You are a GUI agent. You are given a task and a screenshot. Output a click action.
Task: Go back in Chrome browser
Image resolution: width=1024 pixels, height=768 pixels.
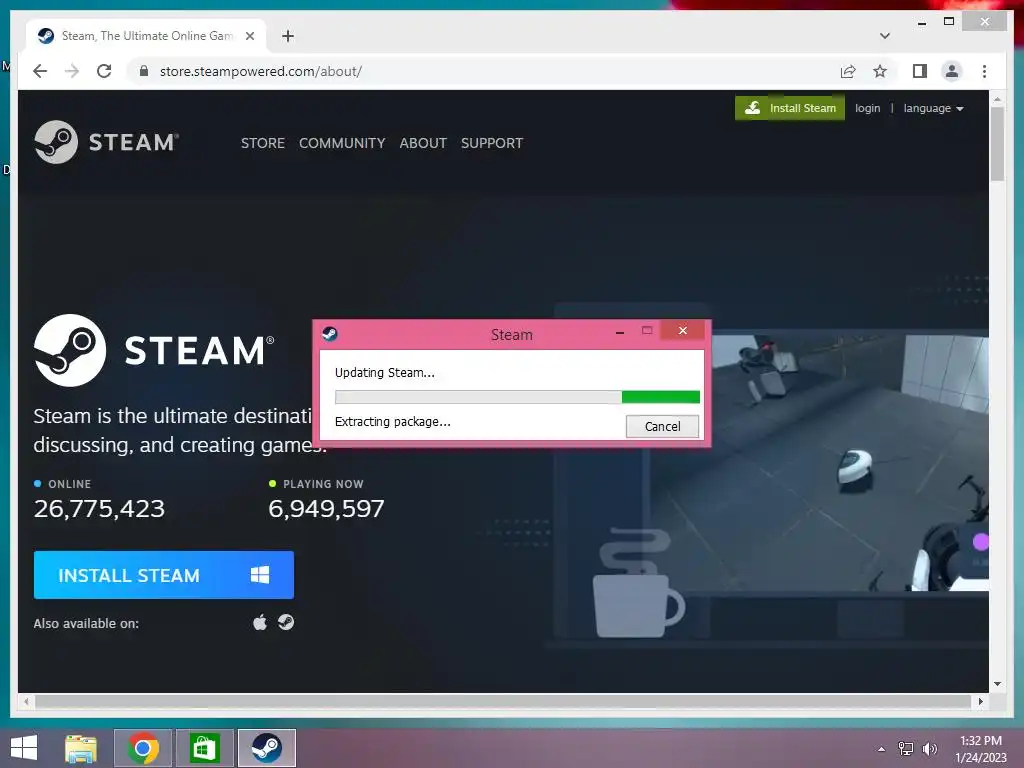pyautogui.click(x=40, y=71)
